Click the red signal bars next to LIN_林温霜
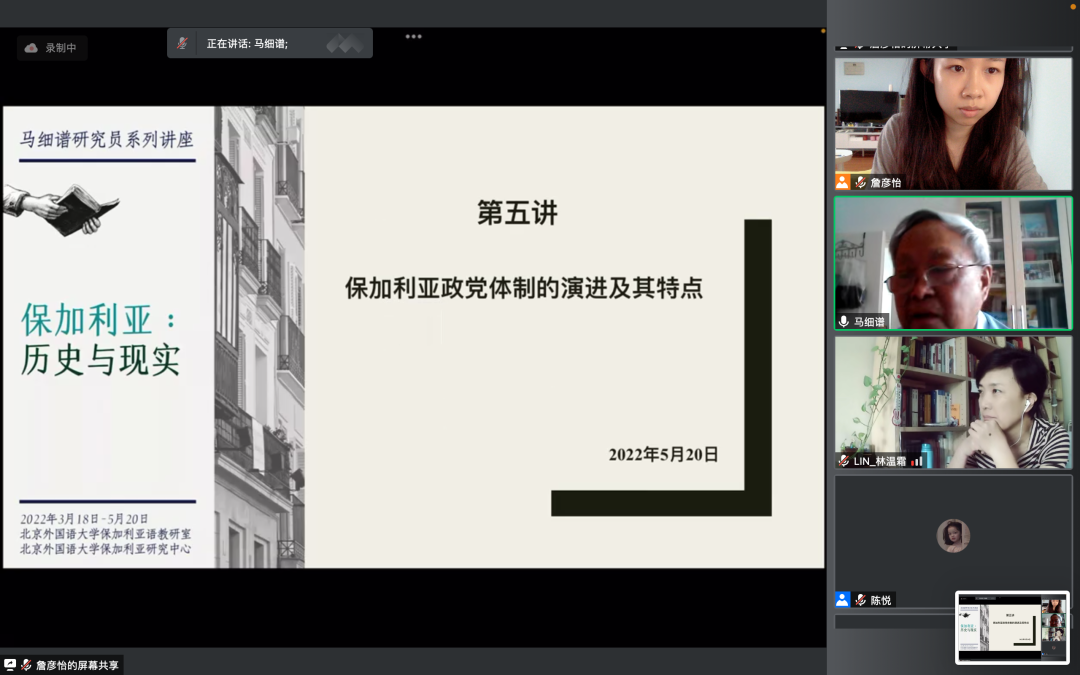The image size is (1080, 675). click(916, 461)
